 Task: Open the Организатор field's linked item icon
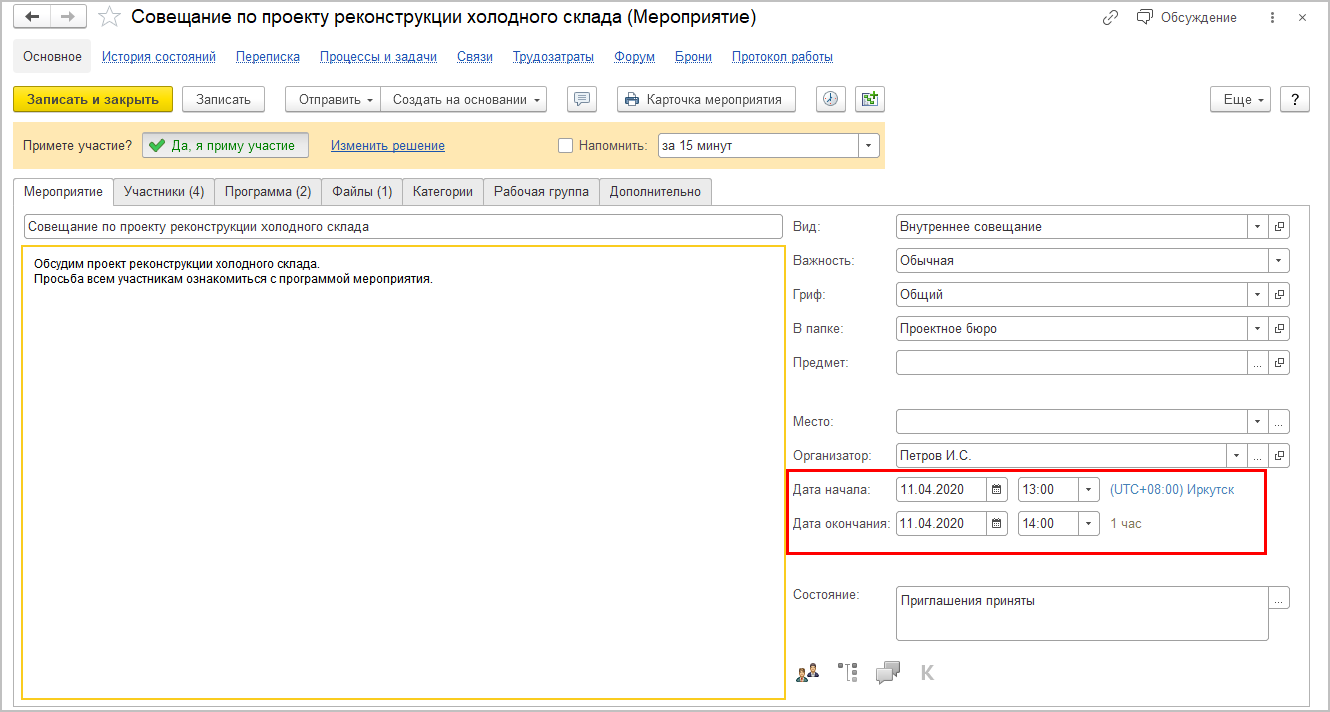(1279, 456)
